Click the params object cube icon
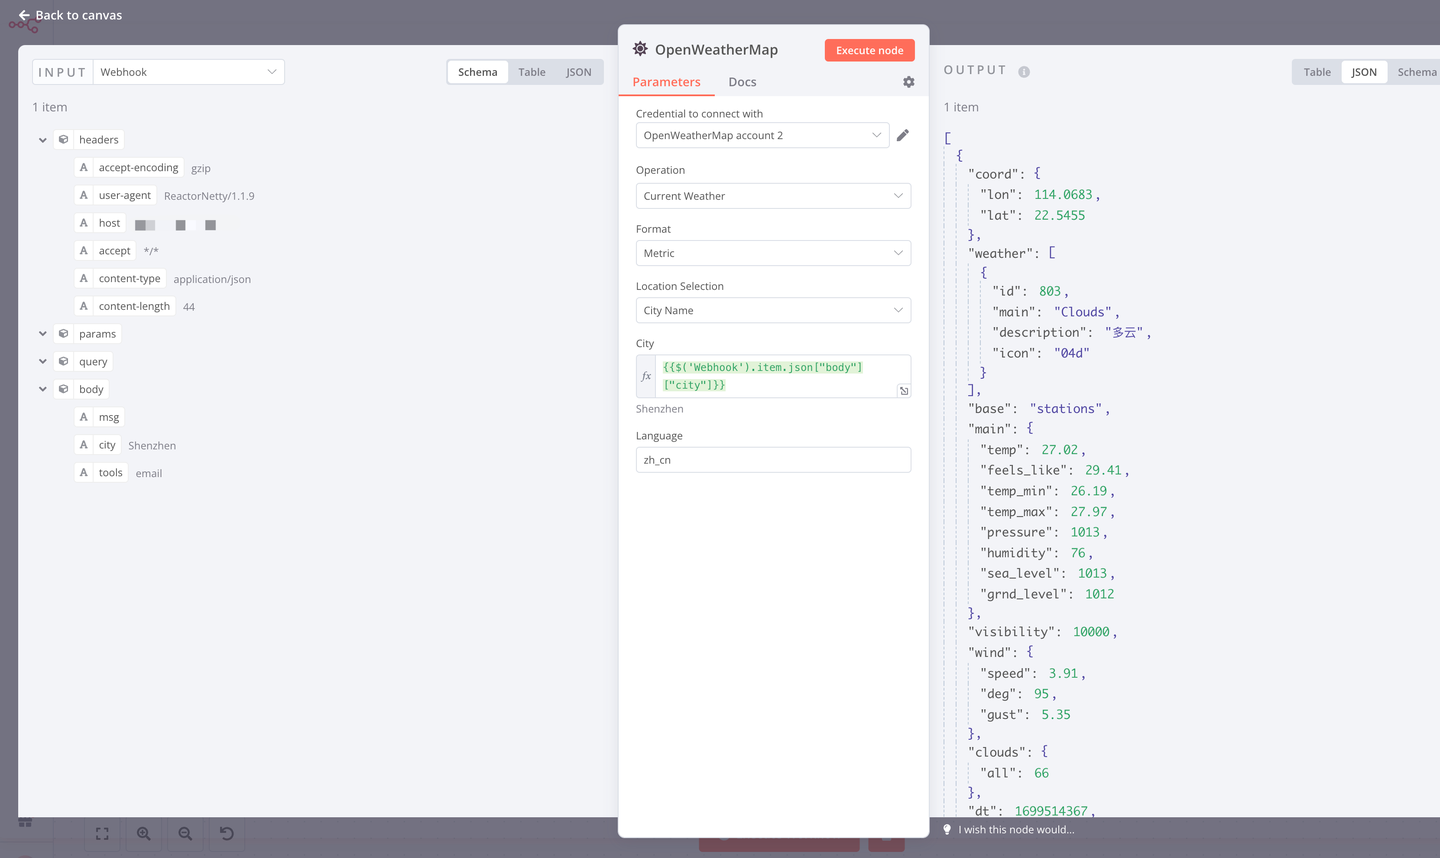This screenshot has width=1440, height=858. (x=64, y=334)
